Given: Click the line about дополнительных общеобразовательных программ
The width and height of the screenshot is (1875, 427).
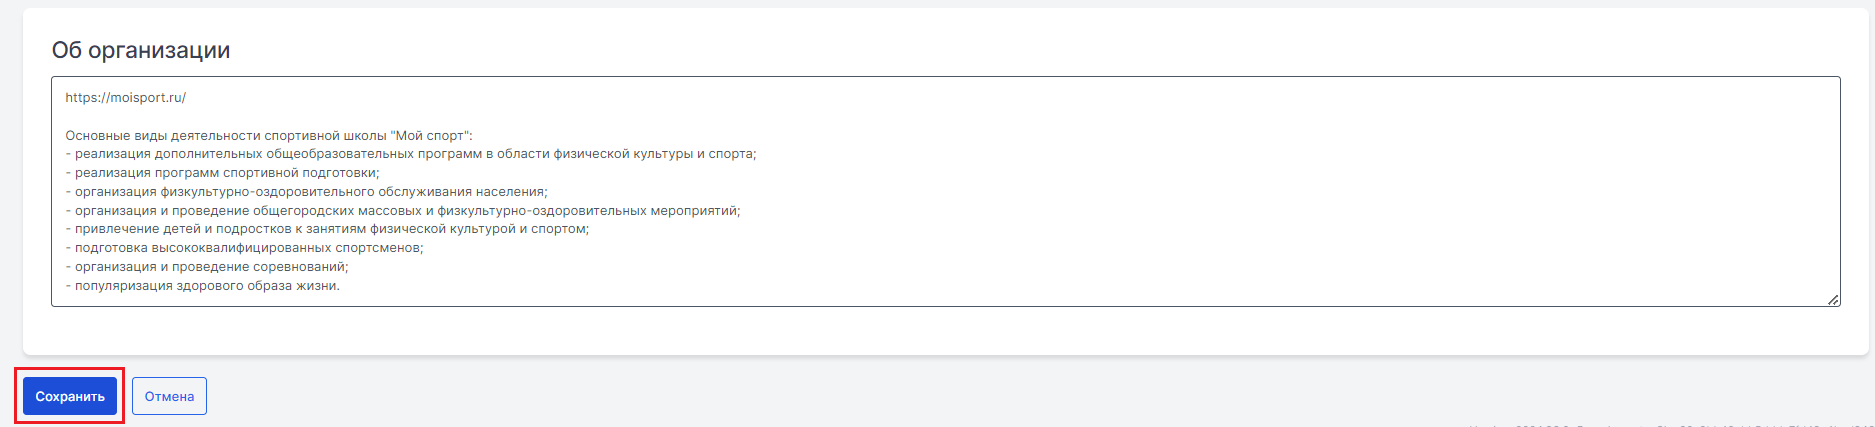Looking at the screenshot, I should click(411, 154).
